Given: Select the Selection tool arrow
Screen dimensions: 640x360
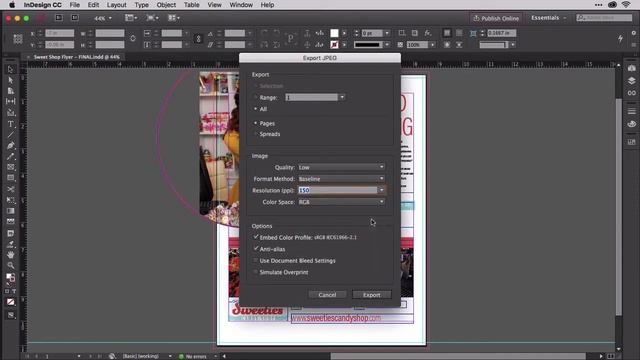Looking at the screenshot, I should (x=11, y=69).
